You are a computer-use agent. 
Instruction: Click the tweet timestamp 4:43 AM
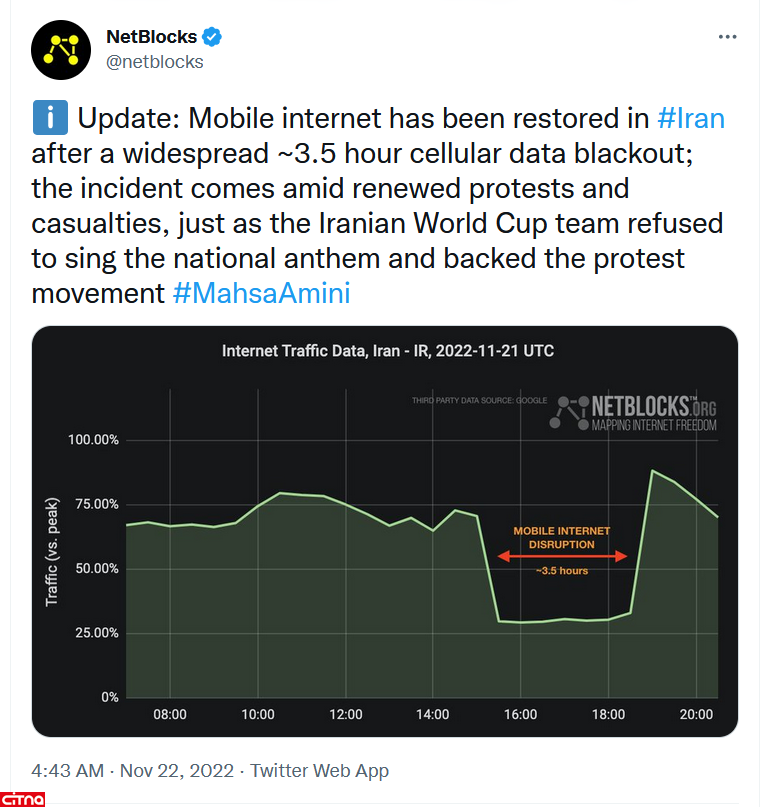coord(68,770)
